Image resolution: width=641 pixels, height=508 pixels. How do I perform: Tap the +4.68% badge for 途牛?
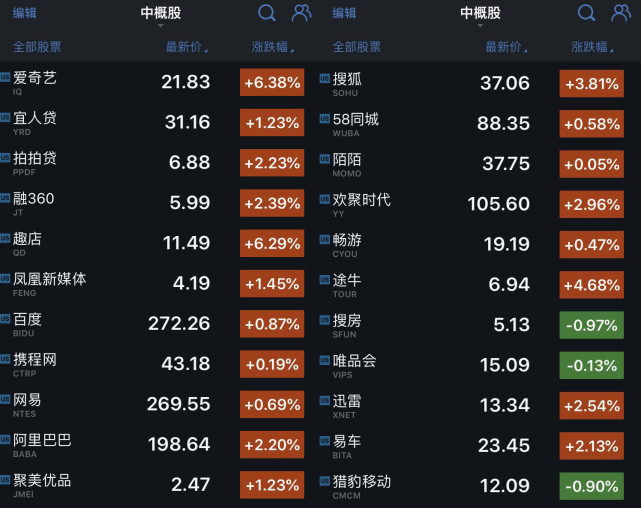592,285
